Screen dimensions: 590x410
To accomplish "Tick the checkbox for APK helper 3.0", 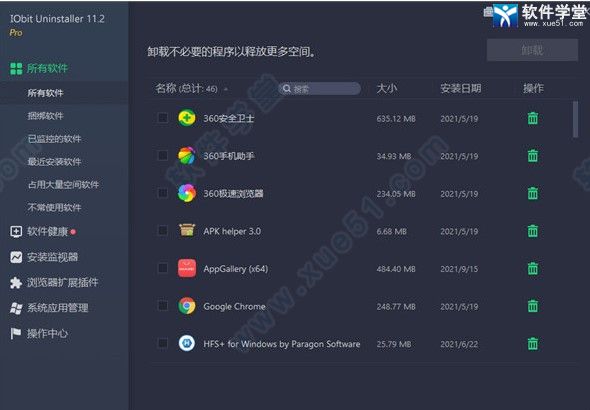I will [163, 230].
